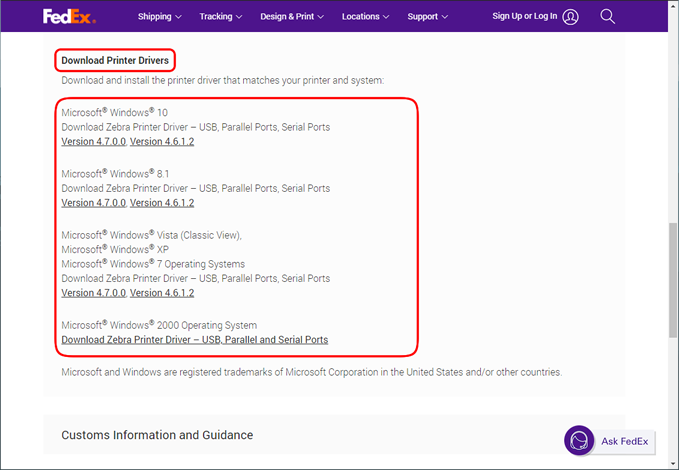Download Version 4.6.1.2 for Windows 10
The image size is (679, 470).
point(162,142)
